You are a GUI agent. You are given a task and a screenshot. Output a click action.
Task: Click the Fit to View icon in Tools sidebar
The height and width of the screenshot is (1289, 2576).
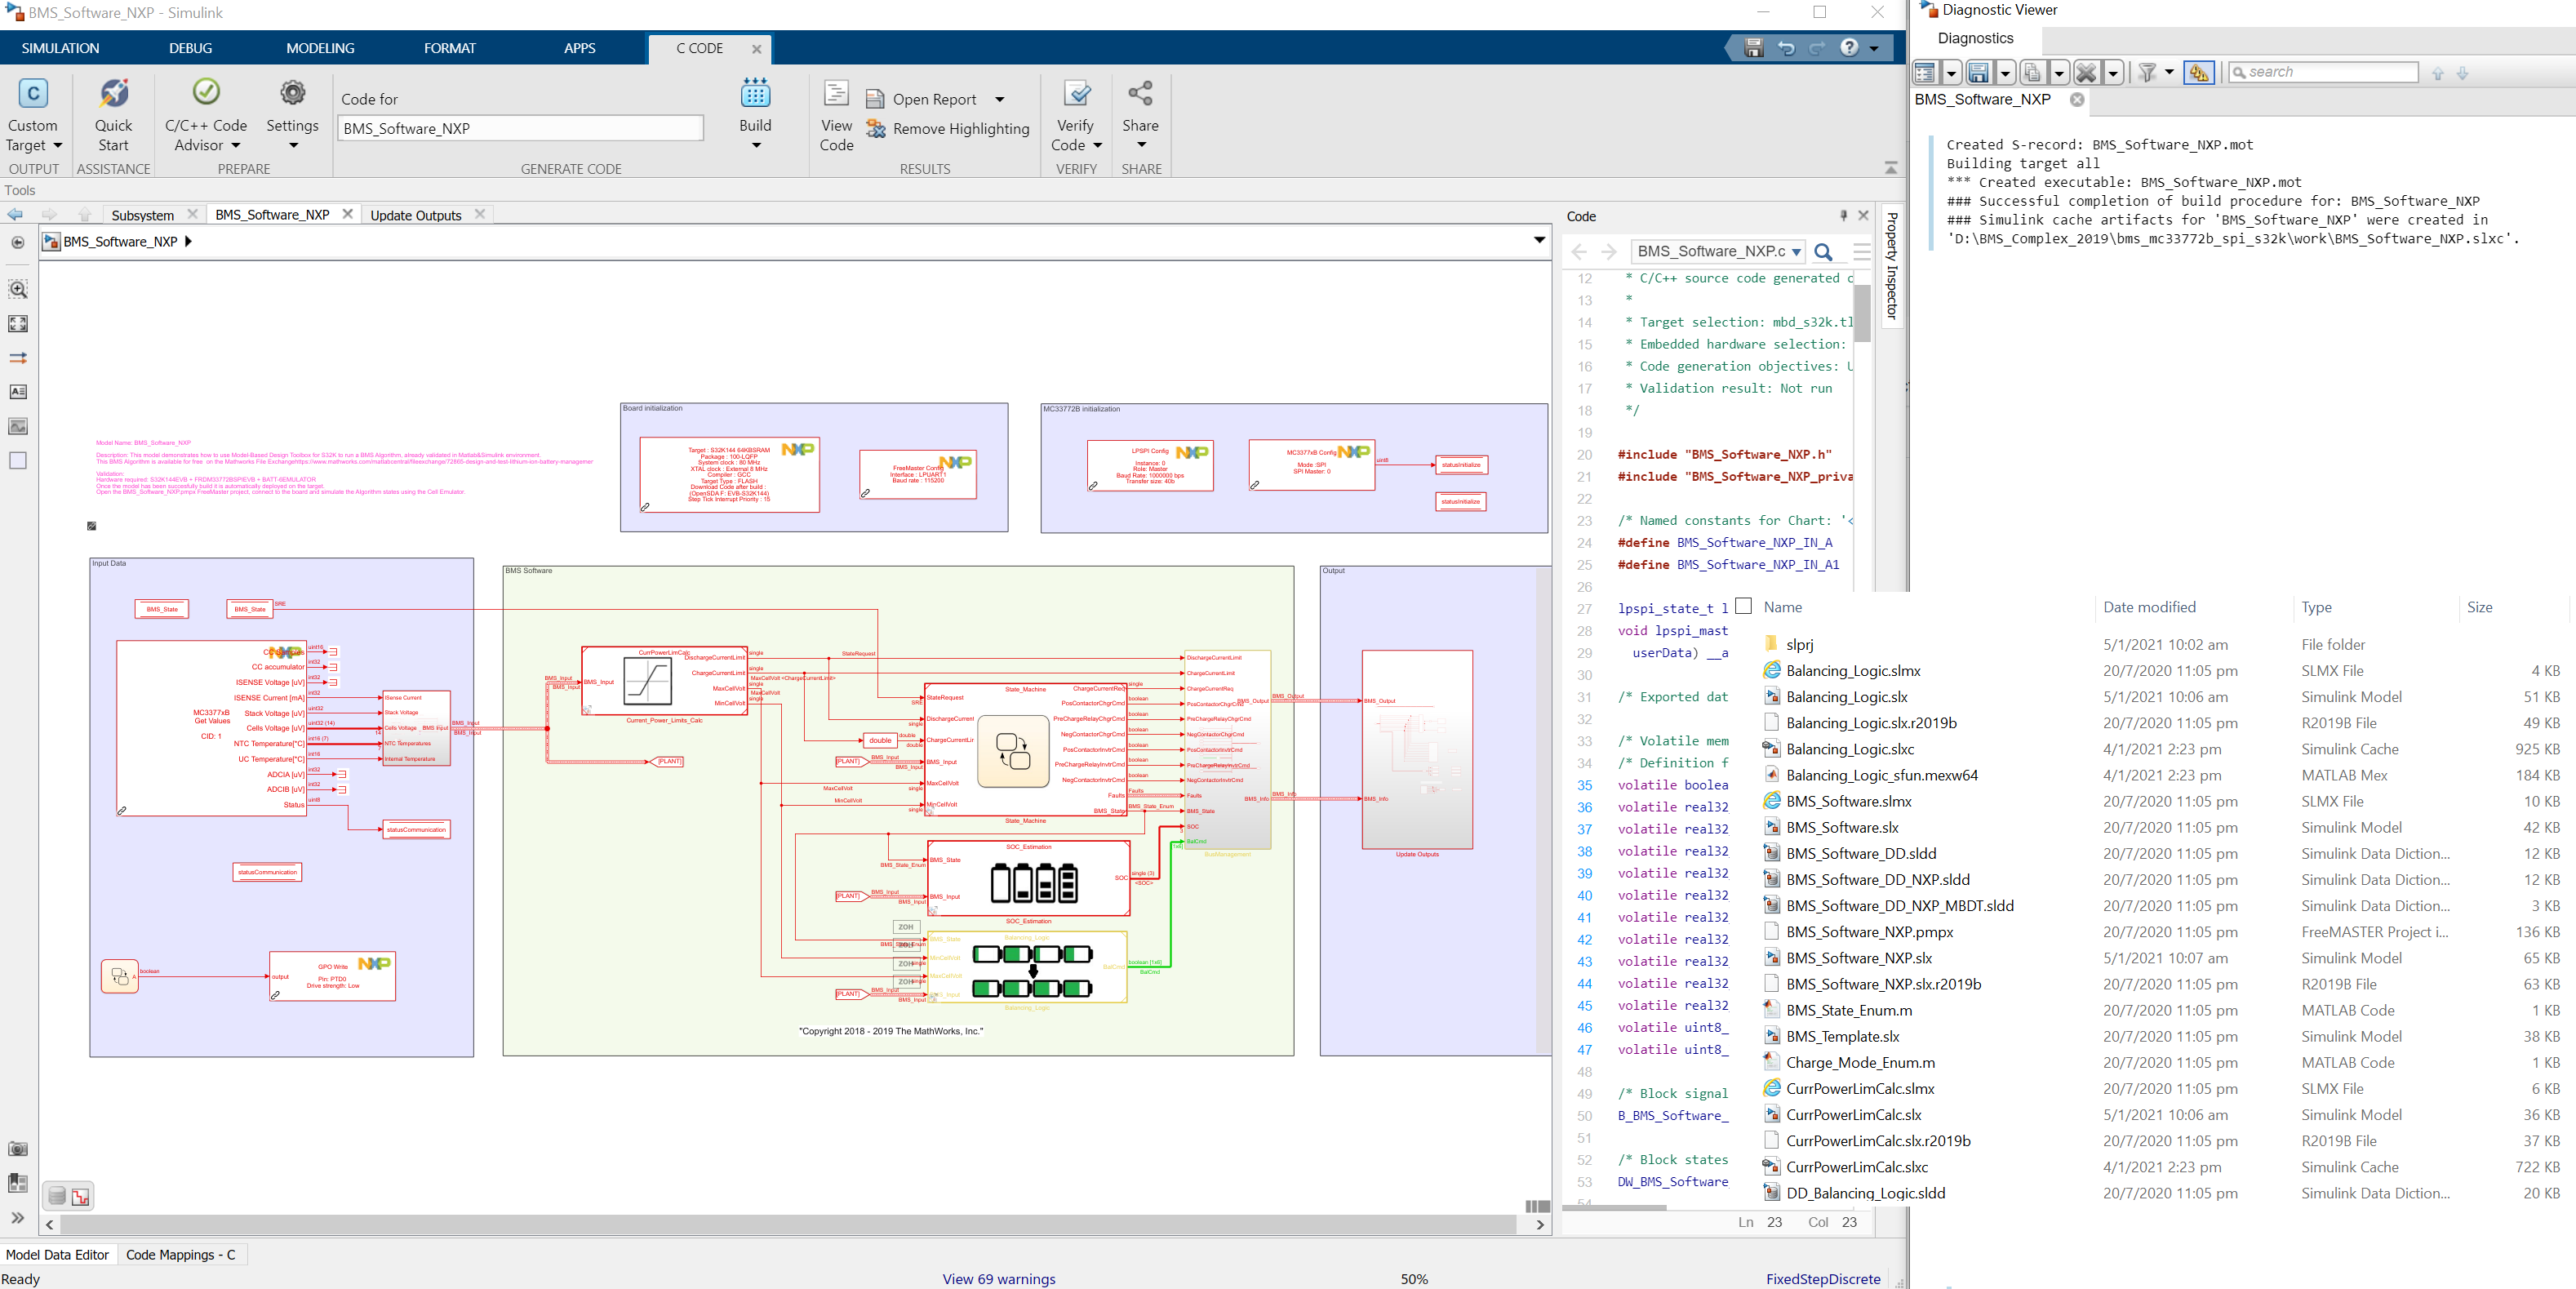[x=17, y=323]
